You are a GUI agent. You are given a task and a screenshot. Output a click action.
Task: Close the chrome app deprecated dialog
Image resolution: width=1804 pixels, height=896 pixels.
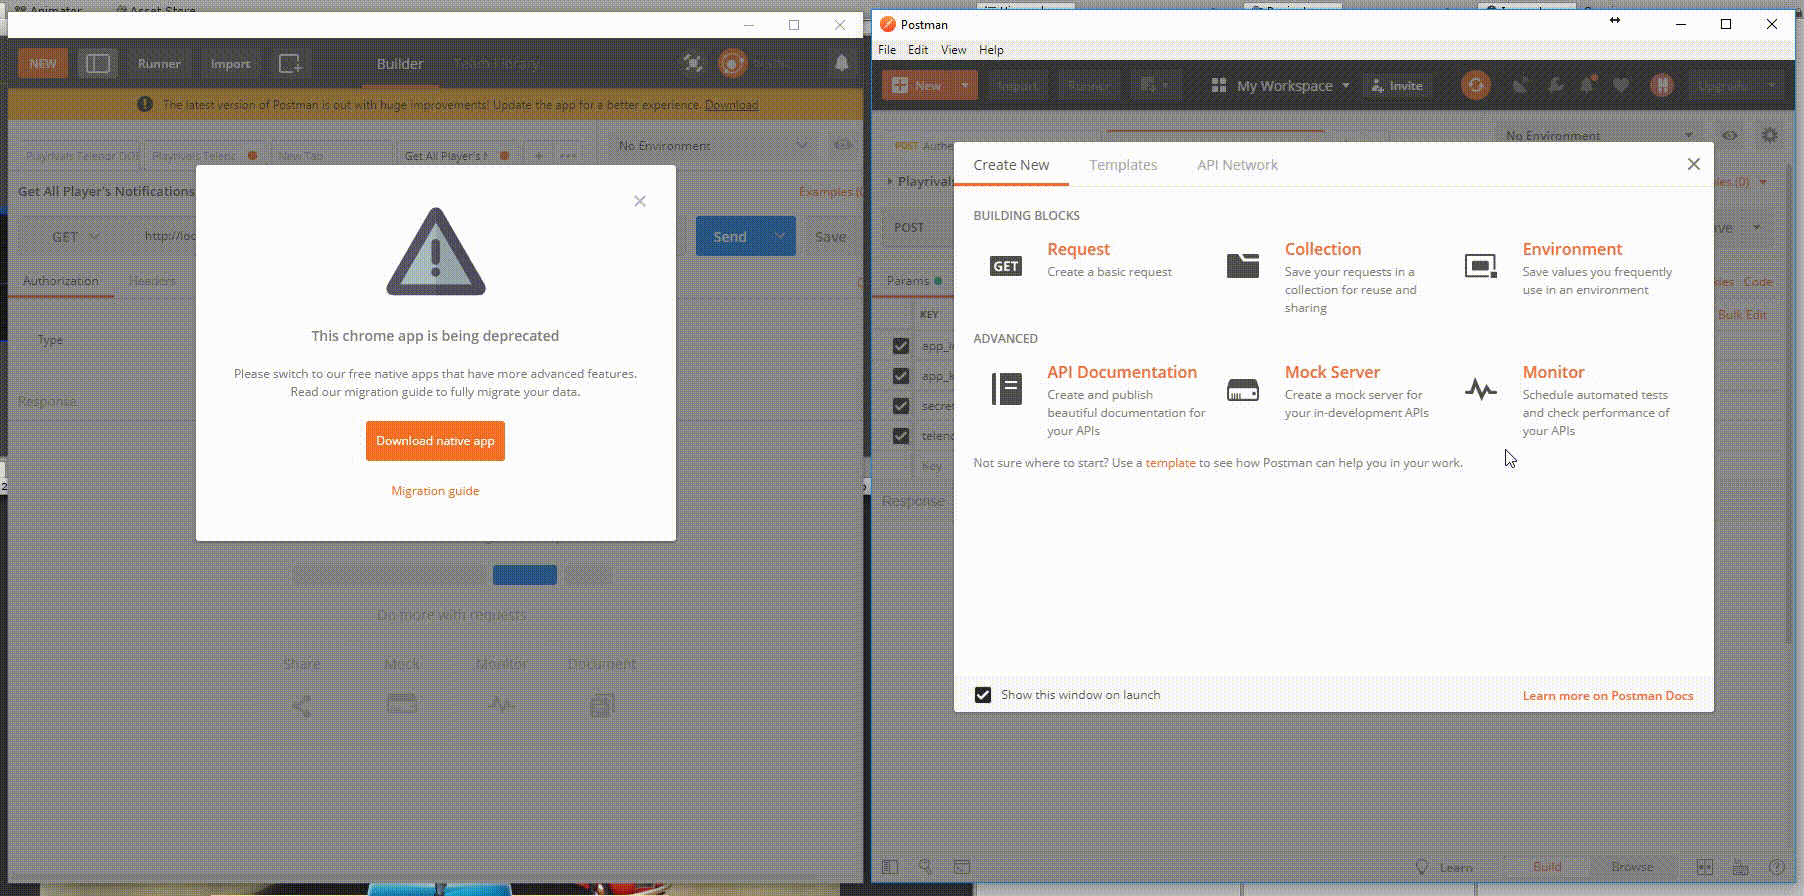tap(640, 201)
